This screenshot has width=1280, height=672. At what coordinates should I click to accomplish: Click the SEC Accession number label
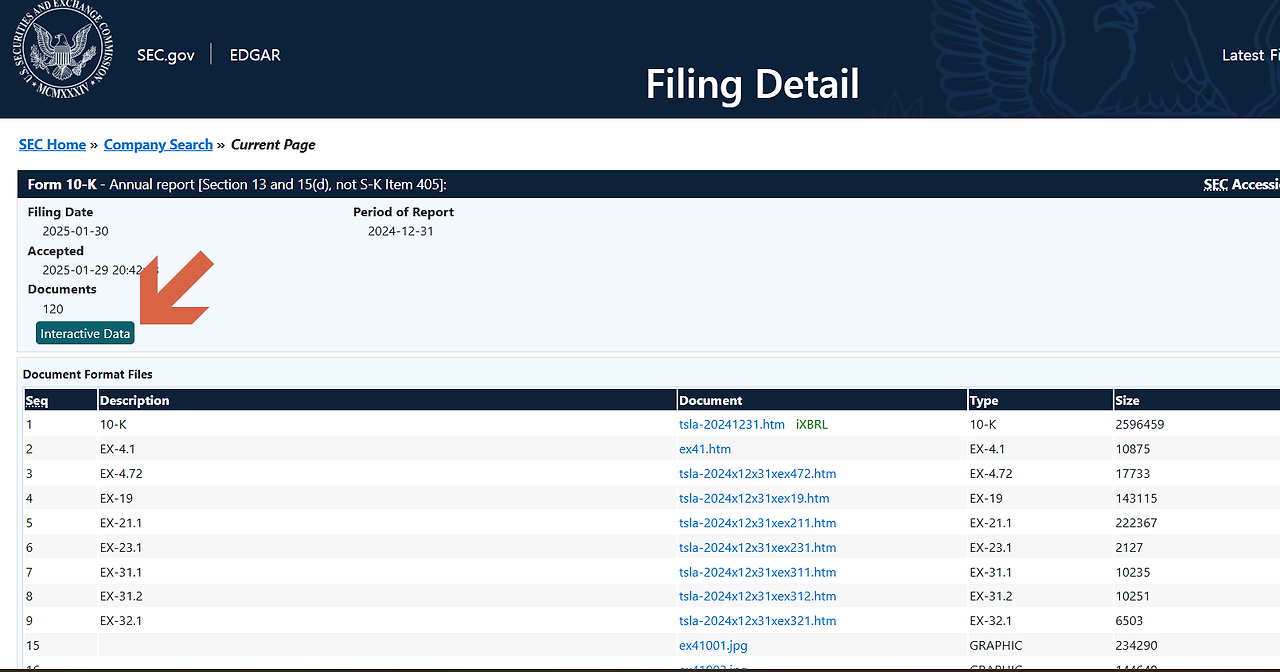(x=1242, y=184)
